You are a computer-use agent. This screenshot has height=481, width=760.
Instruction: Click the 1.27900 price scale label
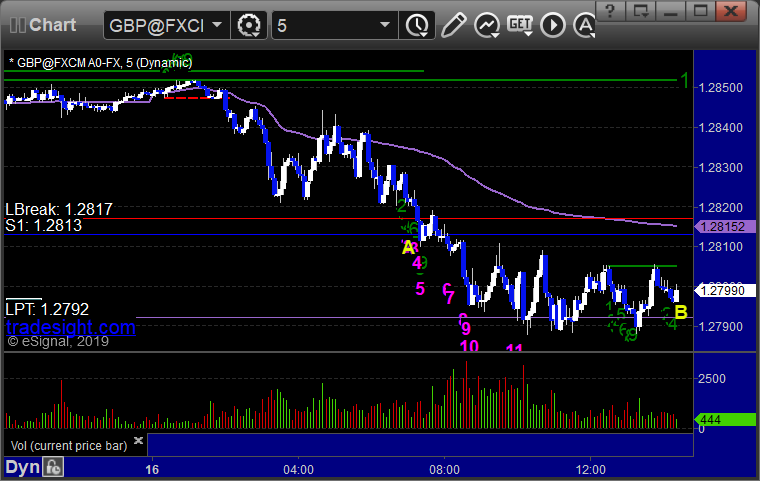[x=721, y=327]
